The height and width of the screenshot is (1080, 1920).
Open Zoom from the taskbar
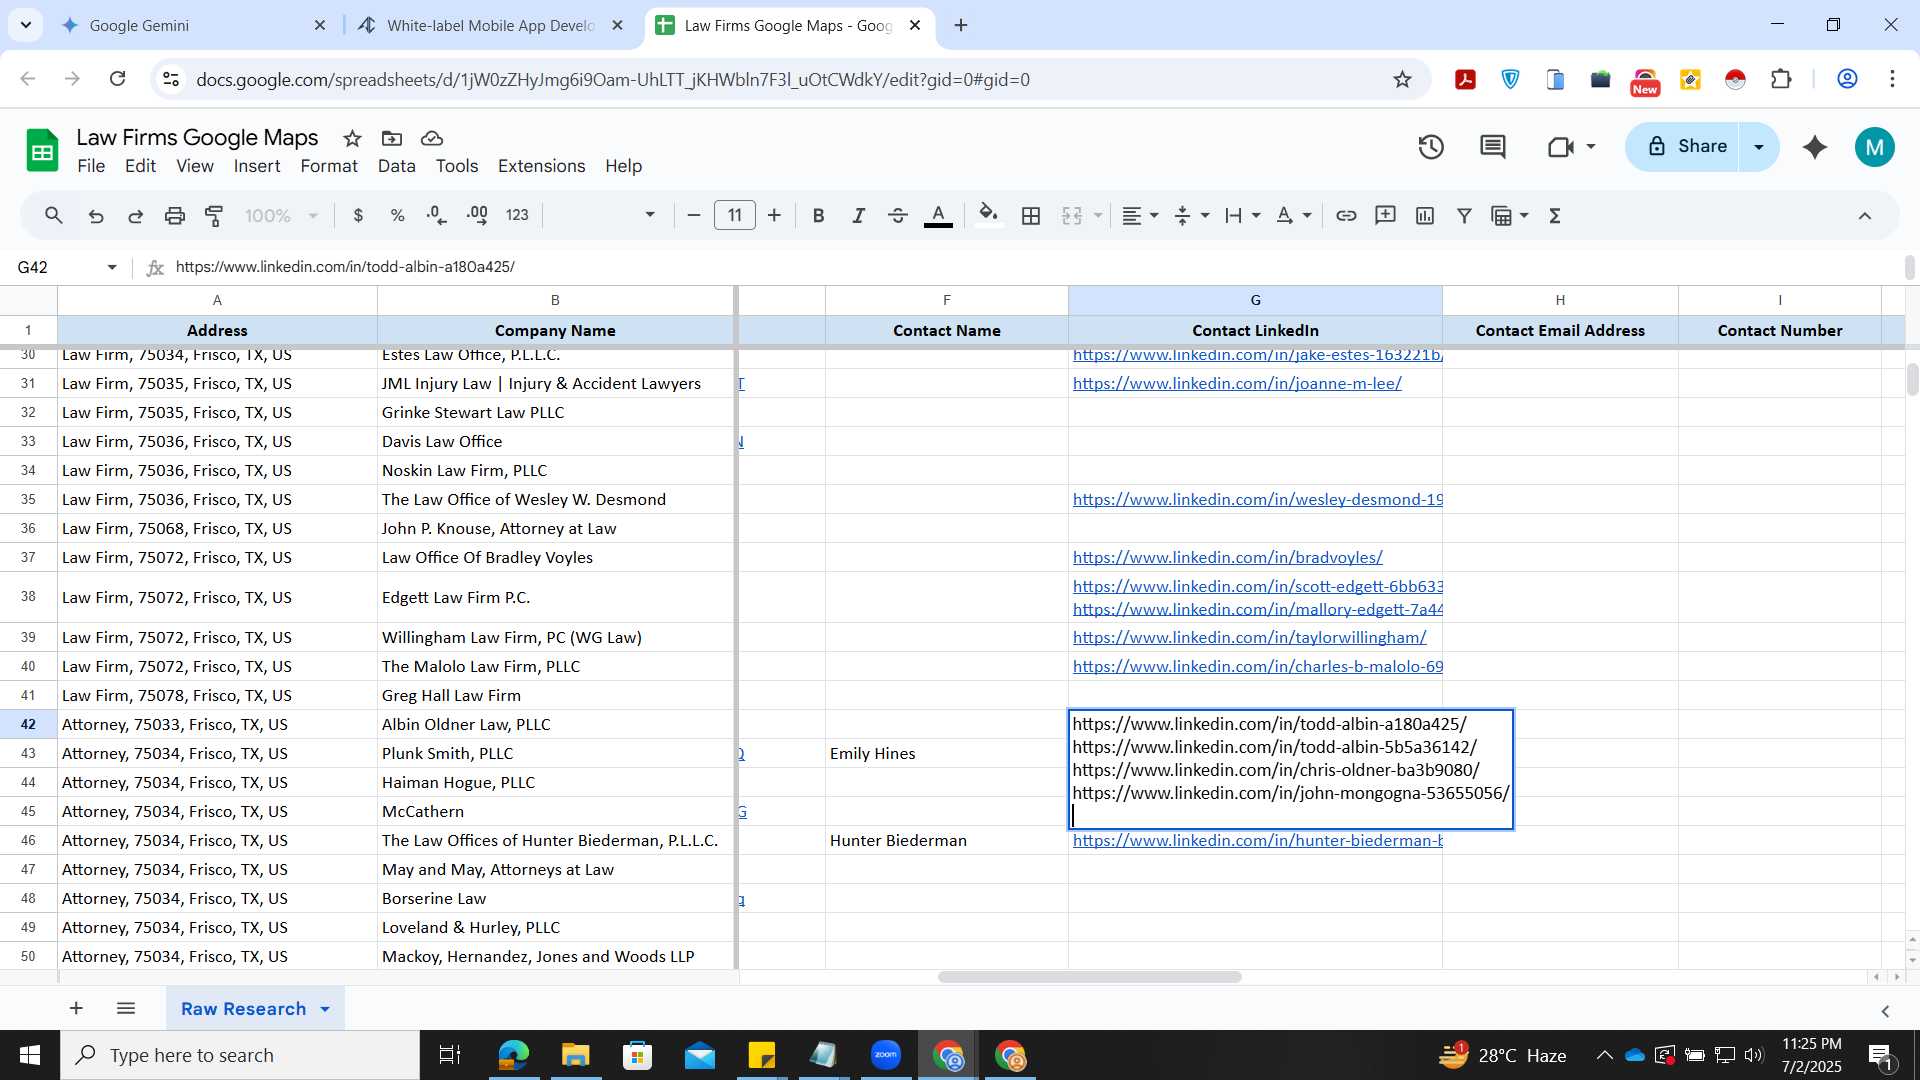[885, 1055]
